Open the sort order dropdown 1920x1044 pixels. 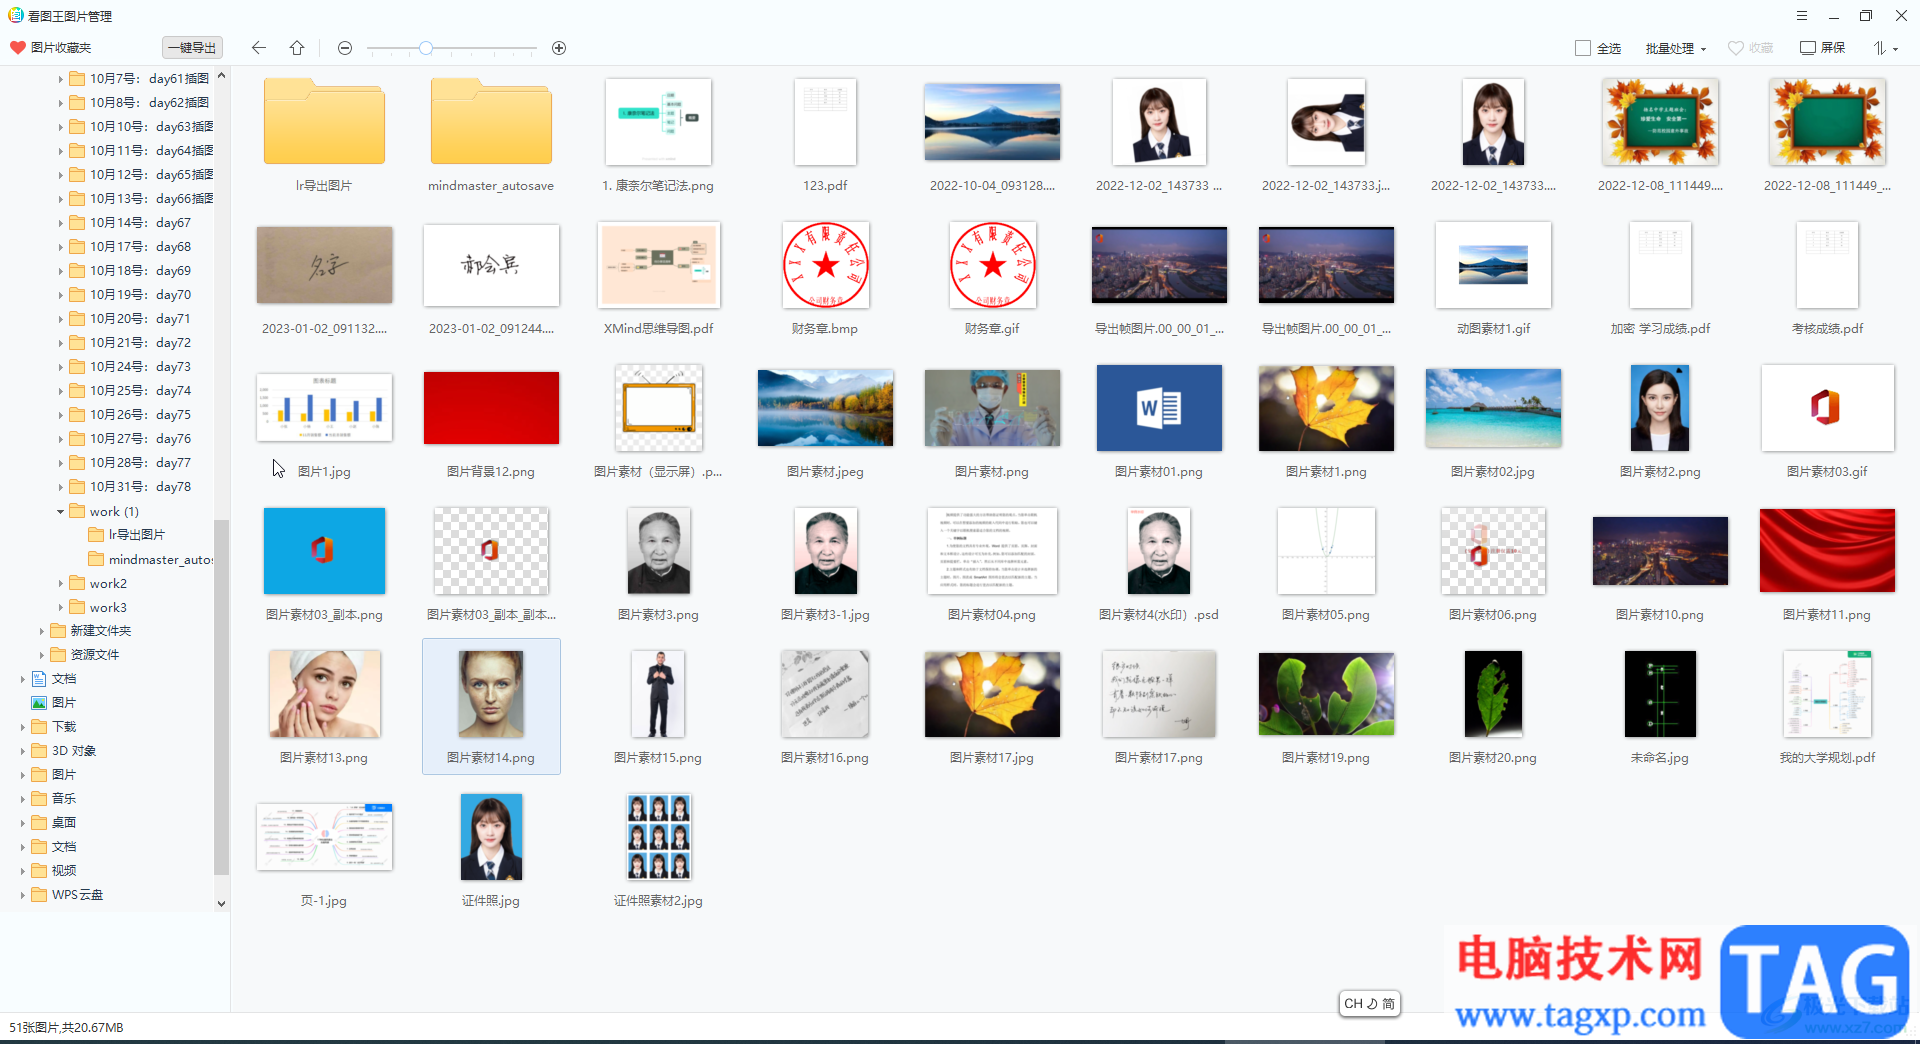pyautogui.click(x=1885, y=48)
